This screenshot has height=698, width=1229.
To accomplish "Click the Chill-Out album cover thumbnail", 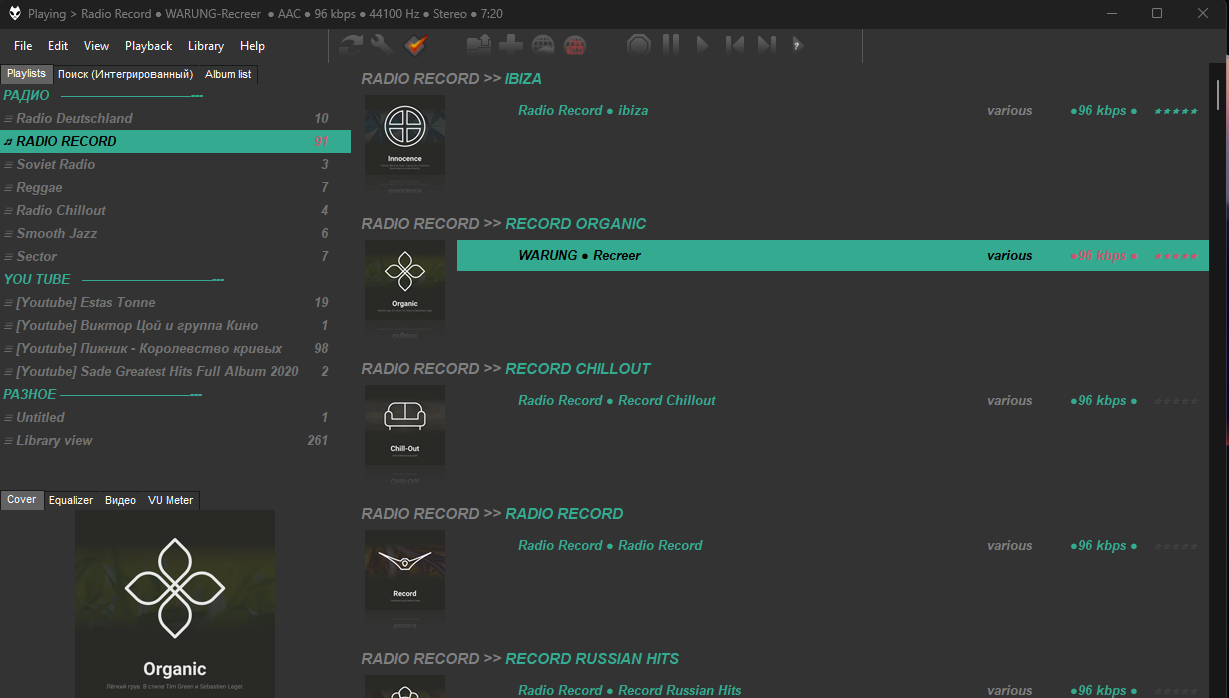I will click(405, 425).
